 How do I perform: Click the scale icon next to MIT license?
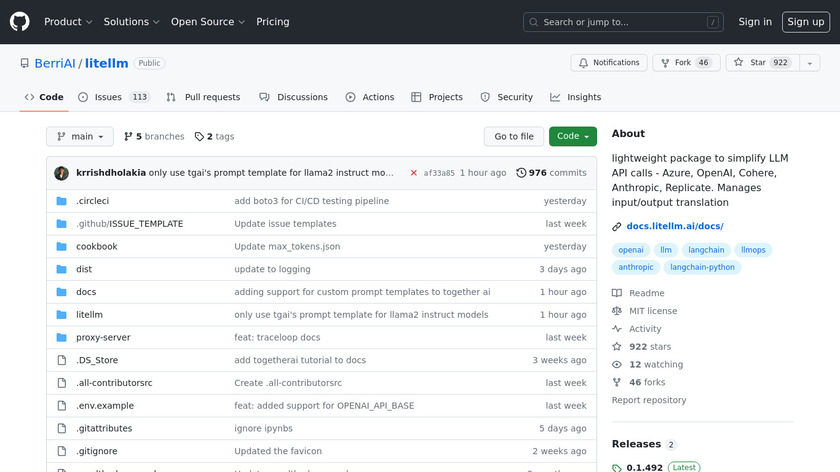pos(617,311)
